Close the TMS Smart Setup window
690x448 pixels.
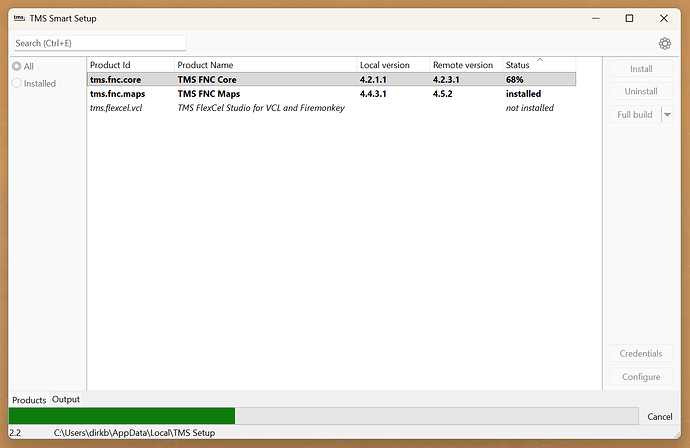(664, 18)
